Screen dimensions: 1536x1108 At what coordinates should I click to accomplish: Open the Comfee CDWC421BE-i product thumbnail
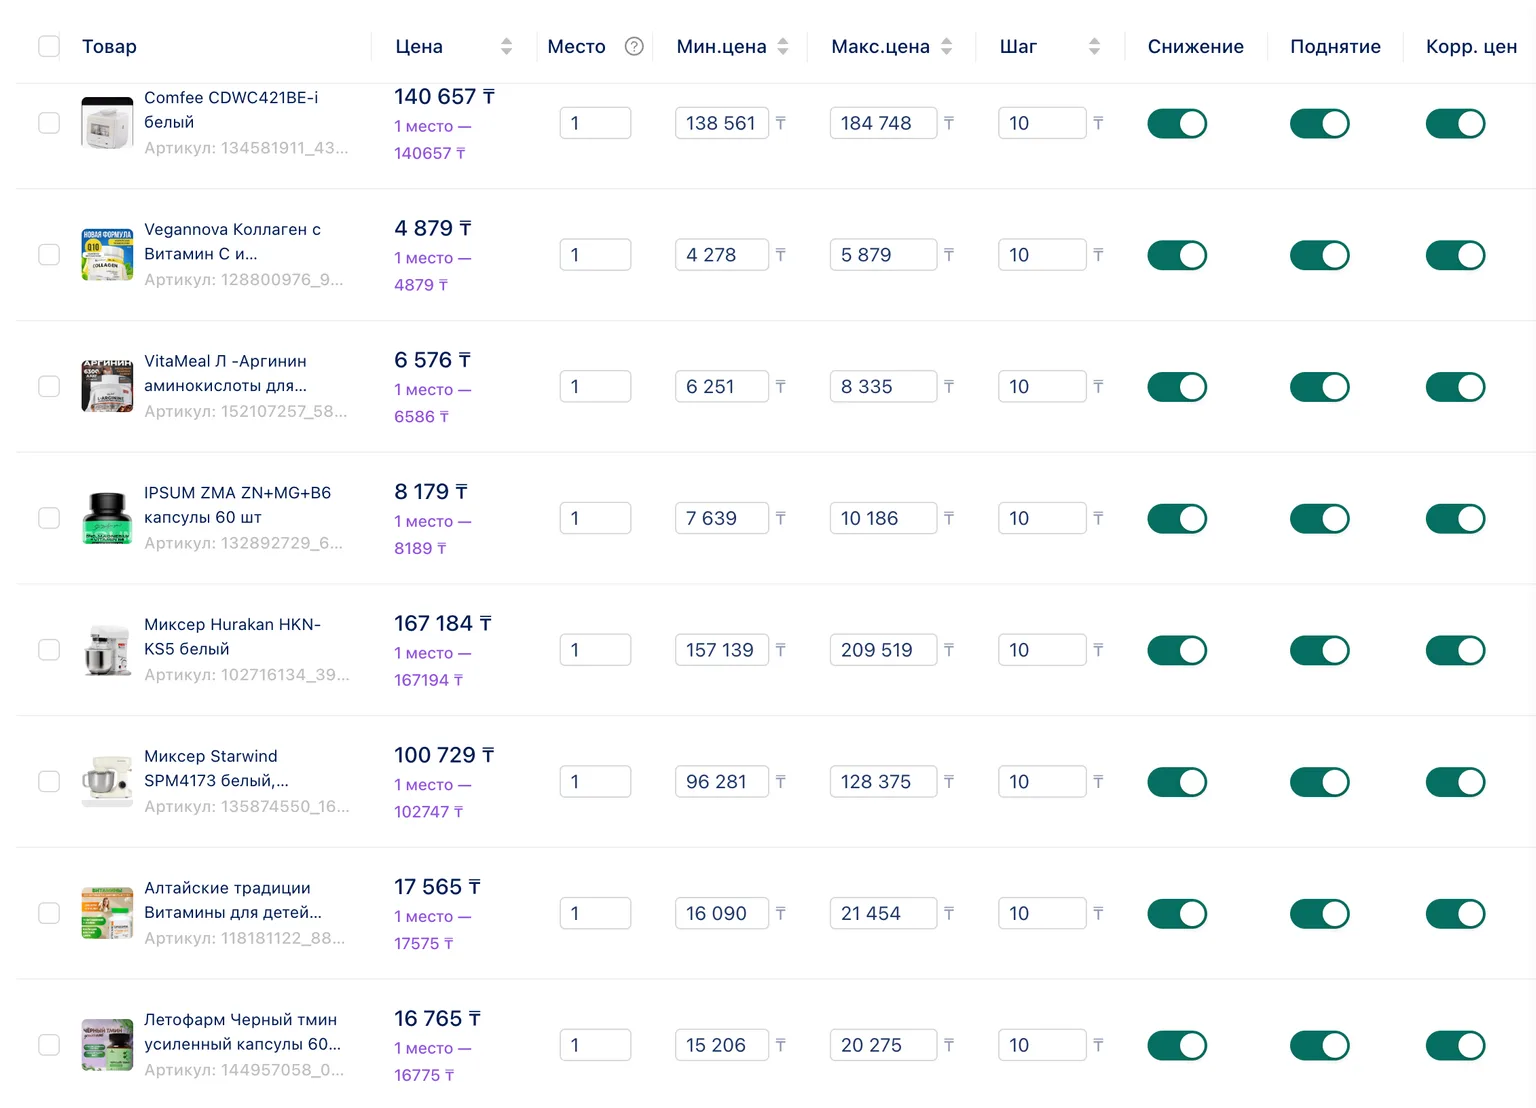tap(107, 123)
